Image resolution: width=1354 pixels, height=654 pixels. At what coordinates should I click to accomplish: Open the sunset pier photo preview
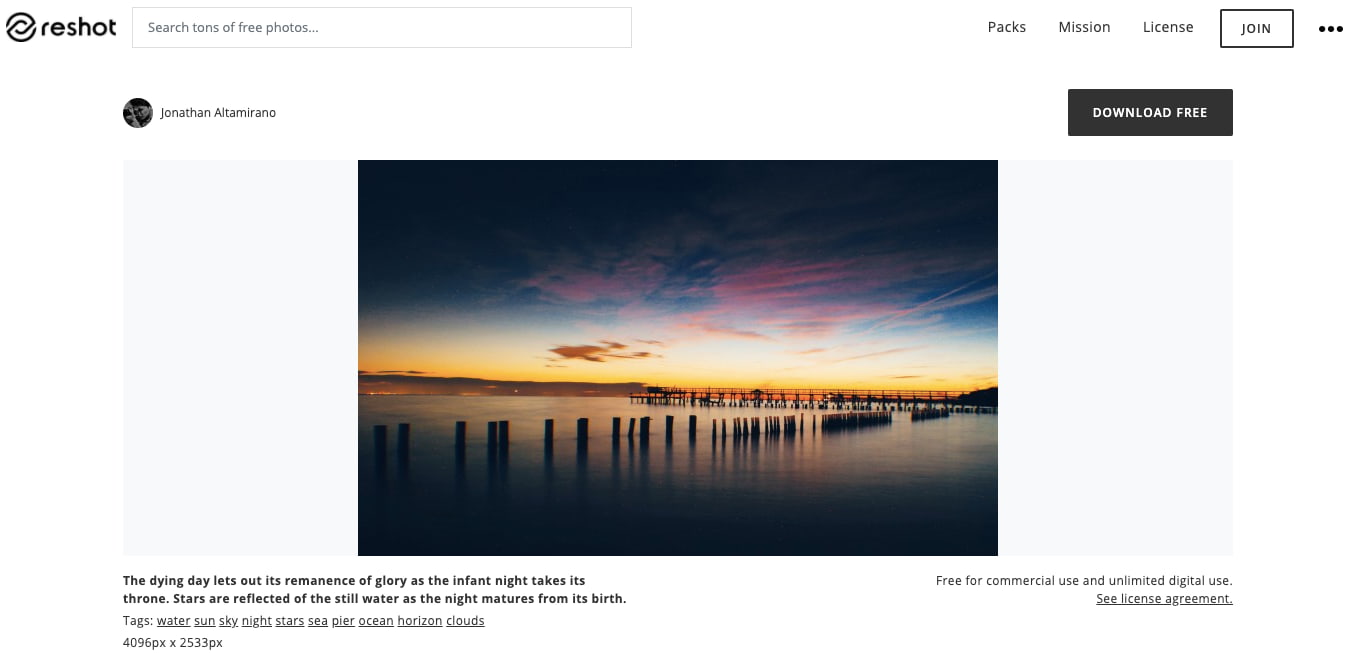pyautogui.click(x=678, y=358)
